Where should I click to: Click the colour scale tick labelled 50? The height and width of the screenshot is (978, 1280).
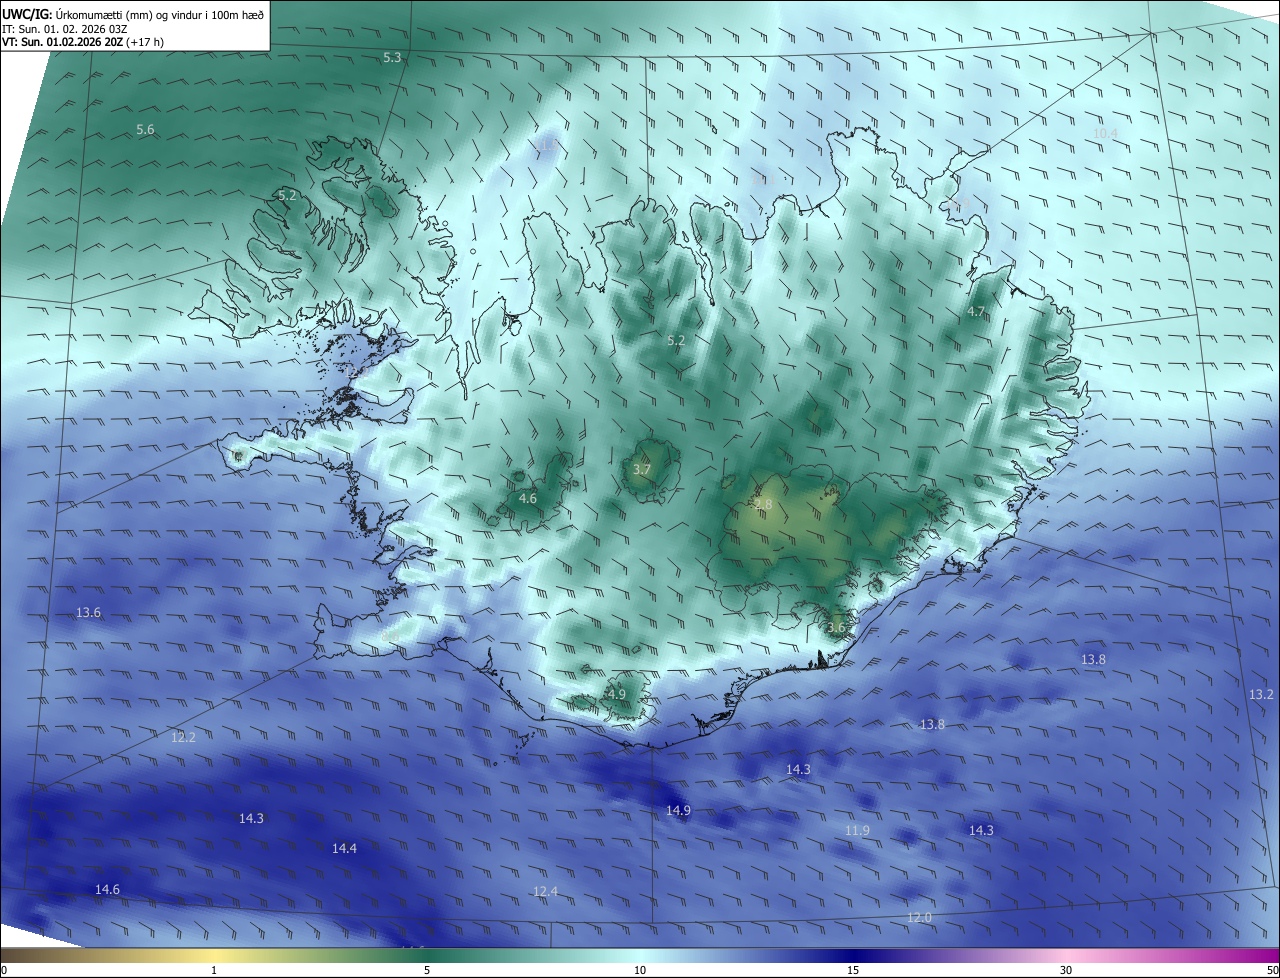coord(1272,970)
